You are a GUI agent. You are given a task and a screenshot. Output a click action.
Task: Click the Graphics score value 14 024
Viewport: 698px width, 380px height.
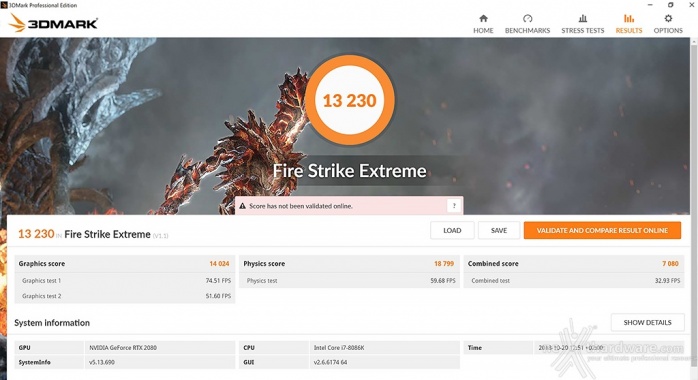pos(219,263)
